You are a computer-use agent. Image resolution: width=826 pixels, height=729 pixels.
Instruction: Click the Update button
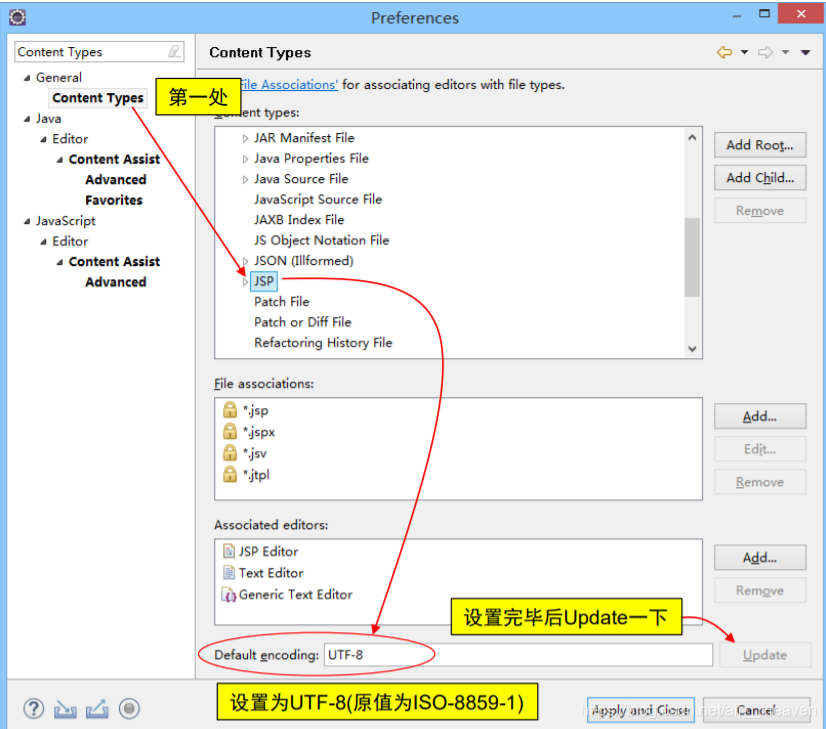point(765,655)
